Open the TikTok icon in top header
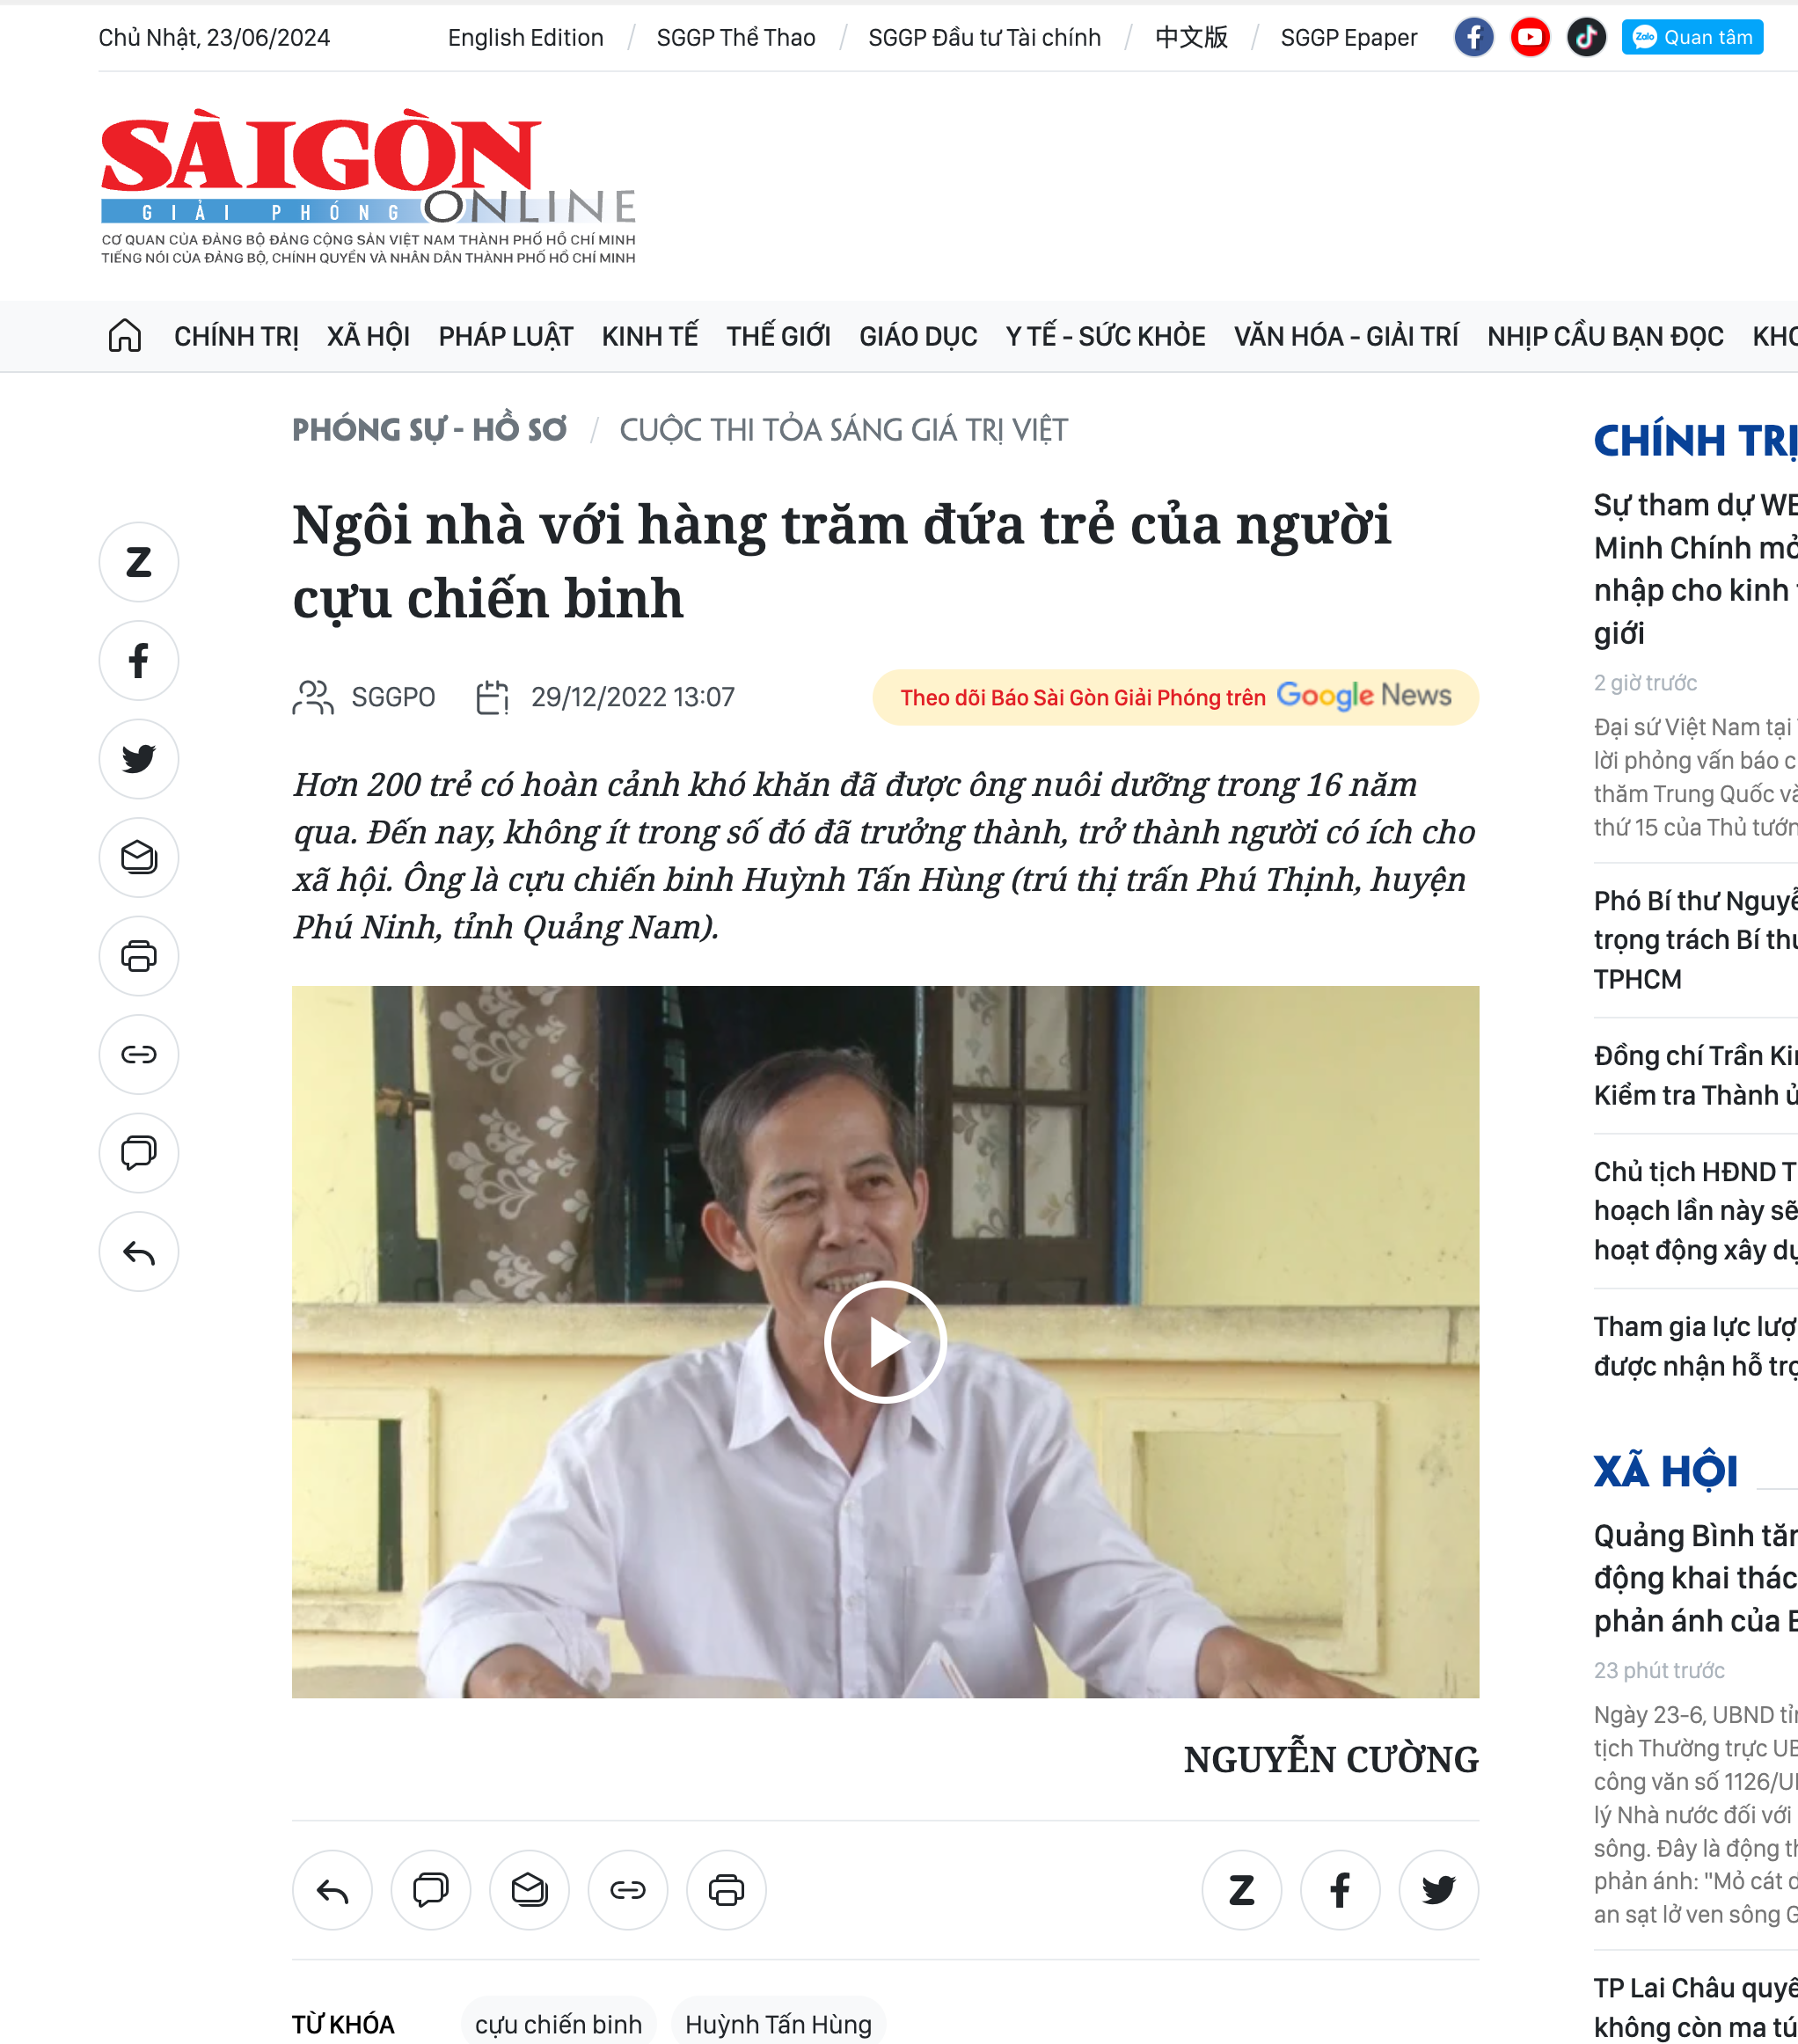Screen dimensions: 1798x2044 [1586, 38]
